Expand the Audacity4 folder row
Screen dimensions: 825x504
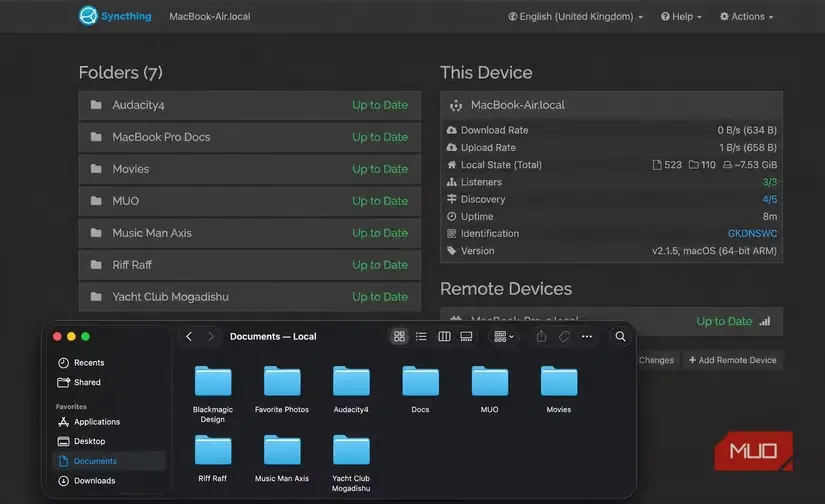point(249,105)
